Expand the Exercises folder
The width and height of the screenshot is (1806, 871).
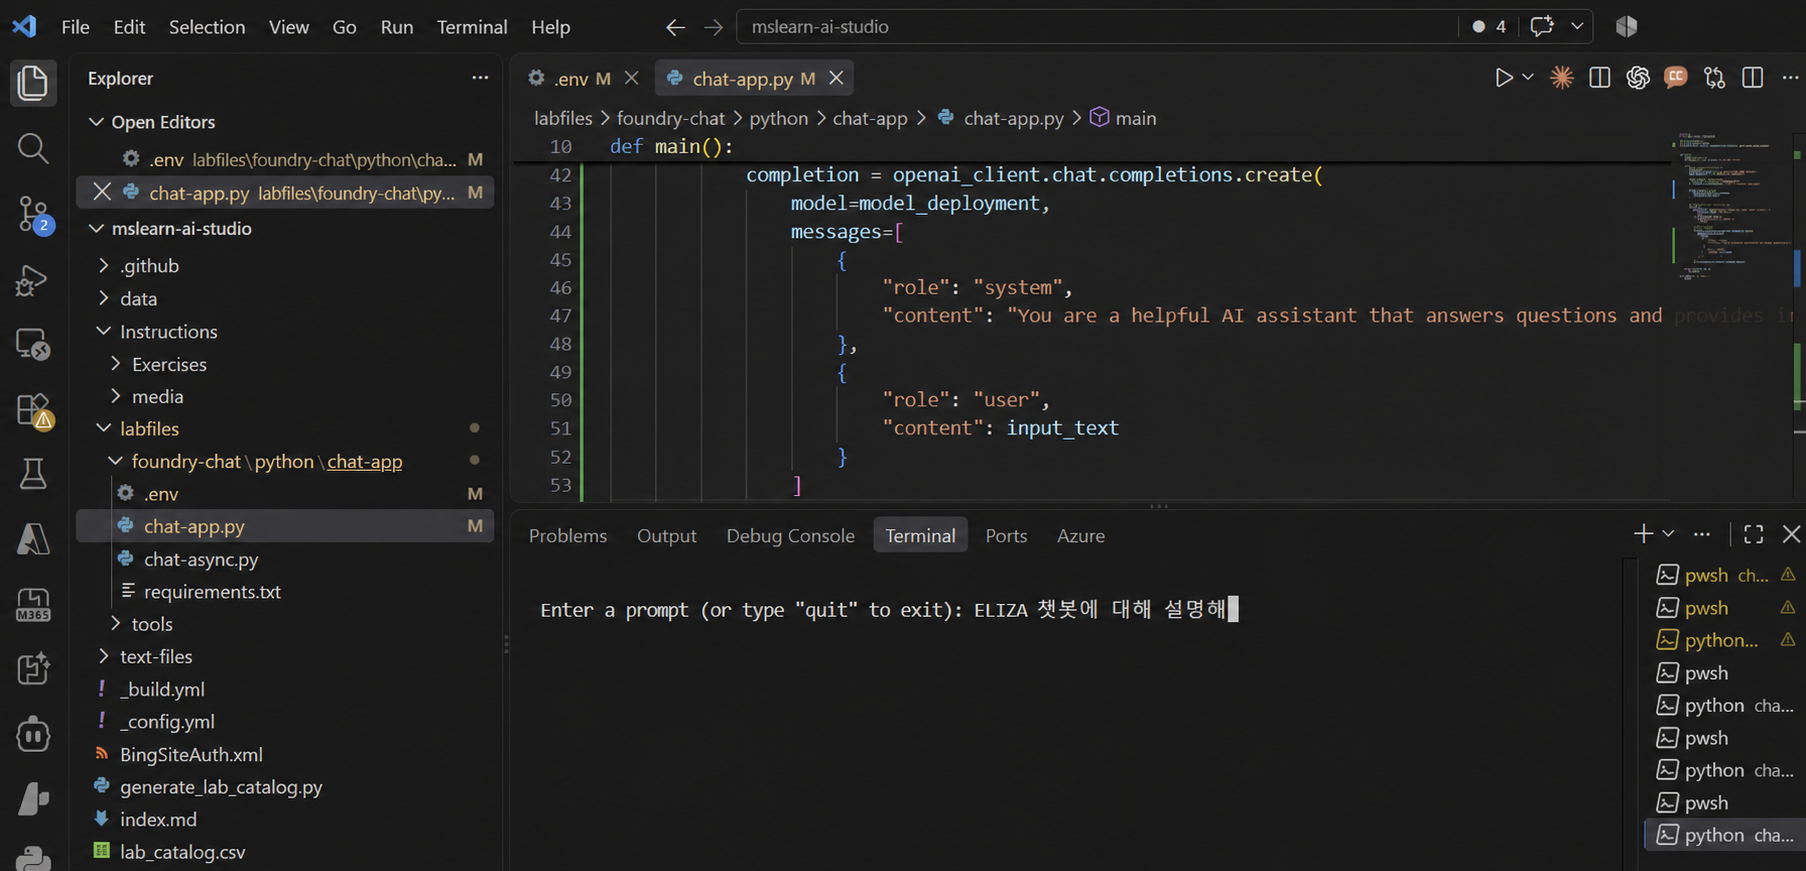point(115,364)
